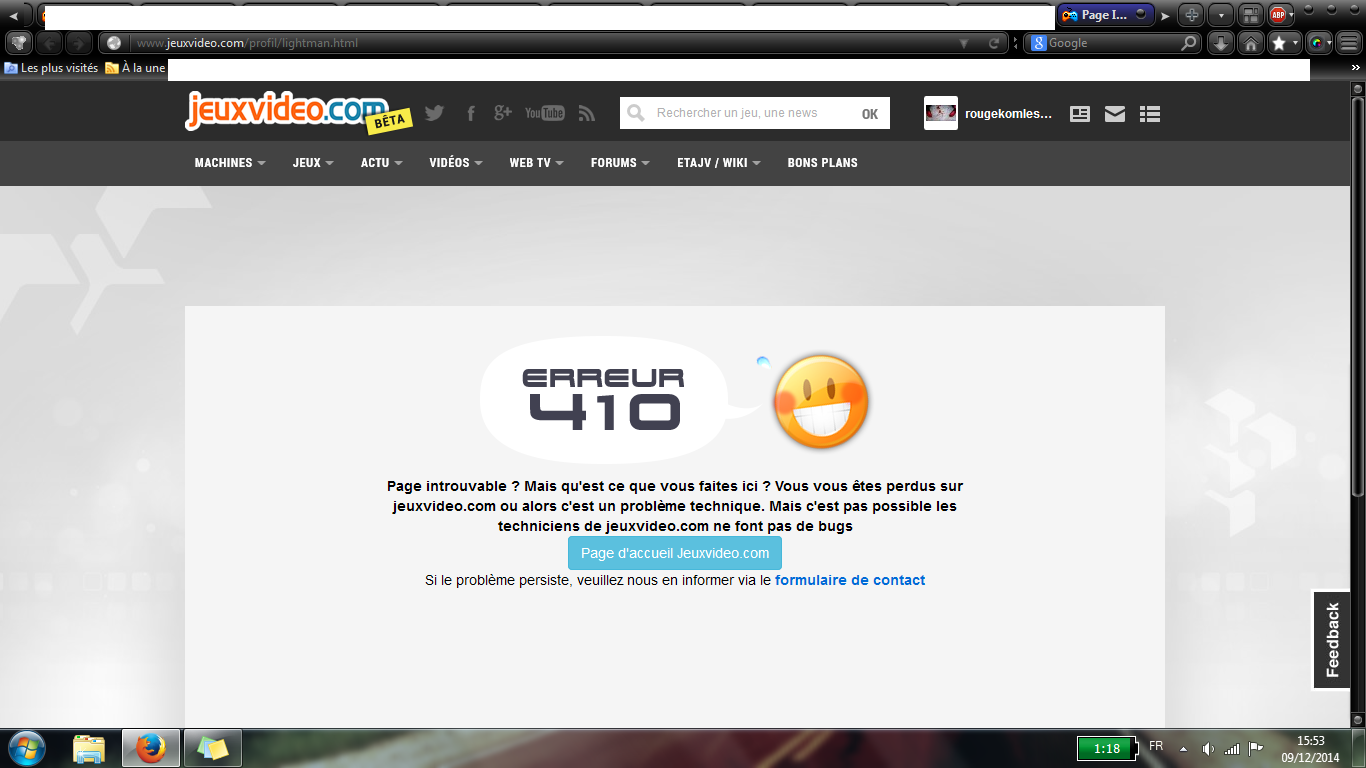
Task: Click the FR language indicator
Action: (x=1156, y=746)
